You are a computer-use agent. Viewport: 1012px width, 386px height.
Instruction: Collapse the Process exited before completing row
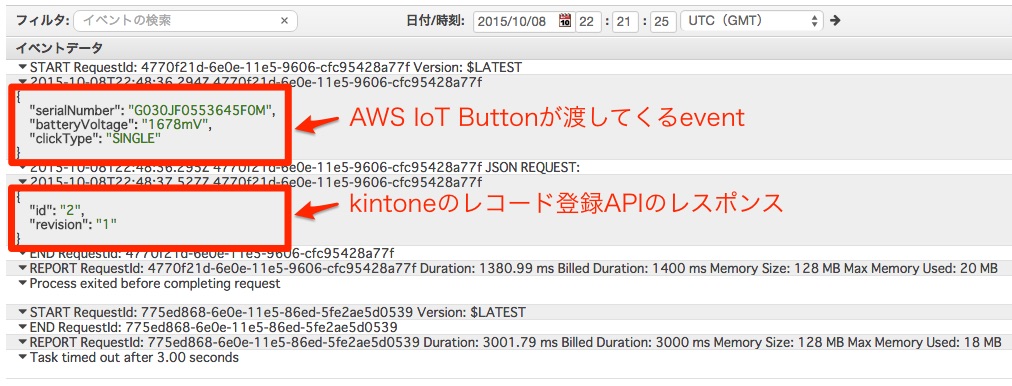[23, 283]
